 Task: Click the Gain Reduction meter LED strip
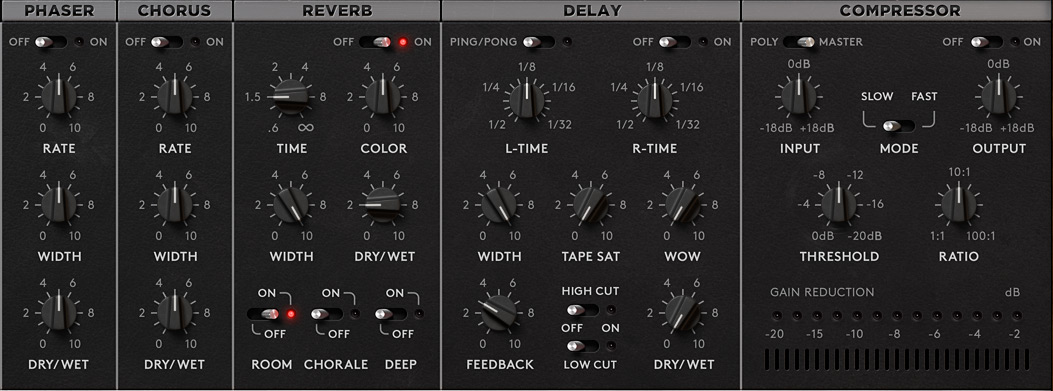[896, 315]
